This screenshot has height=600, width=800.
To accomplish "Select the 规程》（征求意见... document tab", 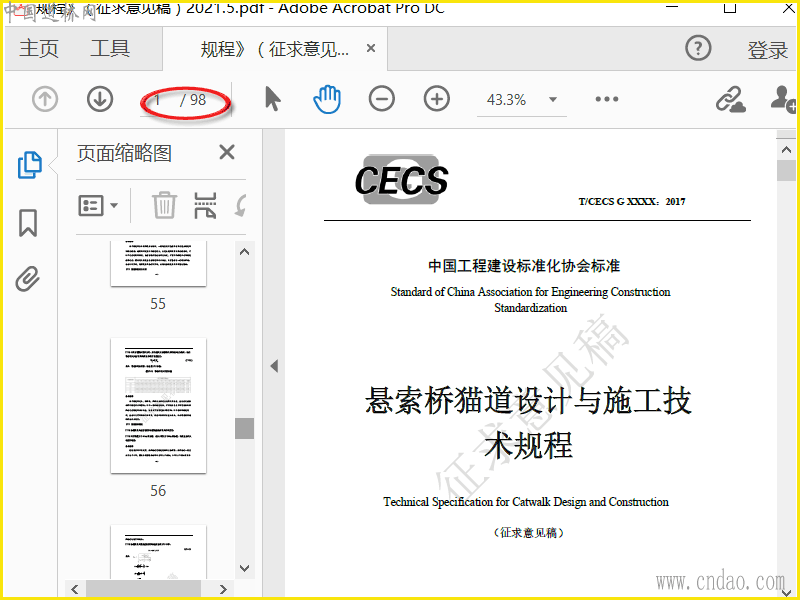I will click(x=274, y=49).
